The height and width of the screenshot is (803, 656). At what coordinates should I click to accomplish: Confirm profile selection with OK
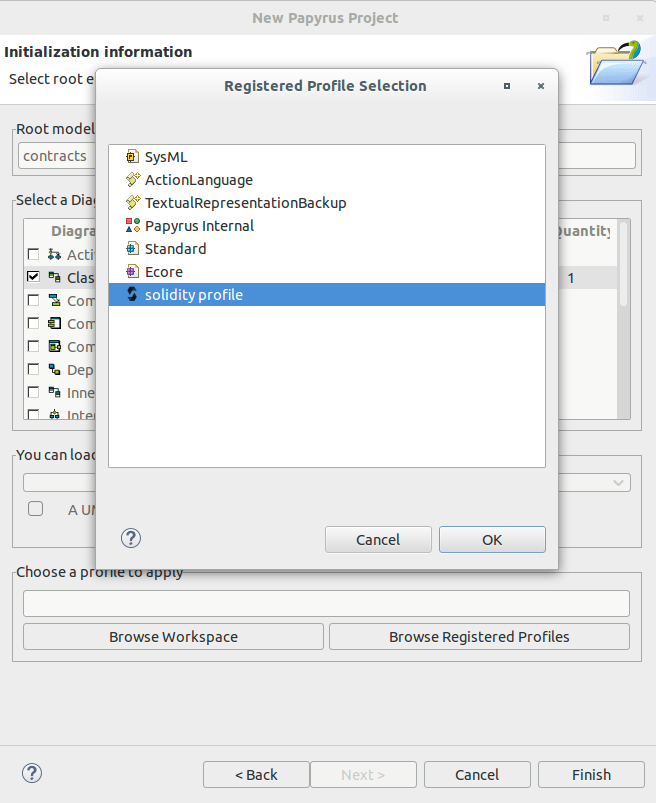[x=492, y=539]
